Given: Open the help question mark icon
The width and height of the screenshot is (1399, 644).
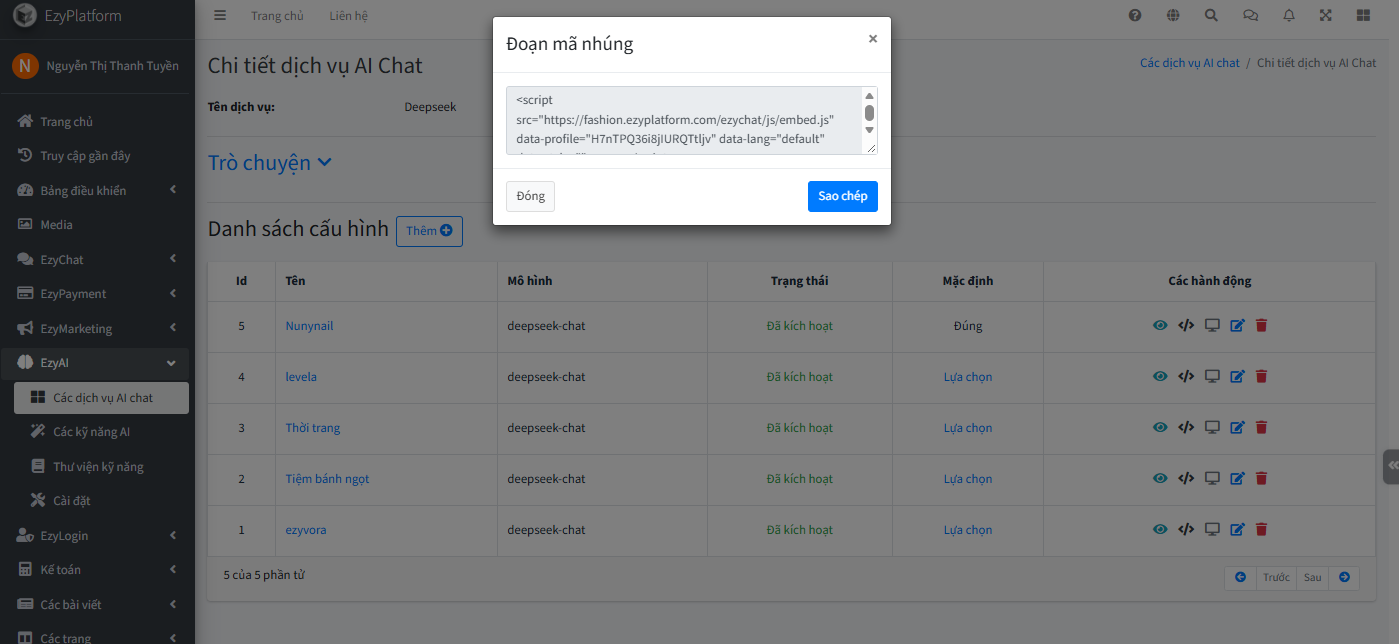Looking at the screenshot, I should pos(1135,15).
